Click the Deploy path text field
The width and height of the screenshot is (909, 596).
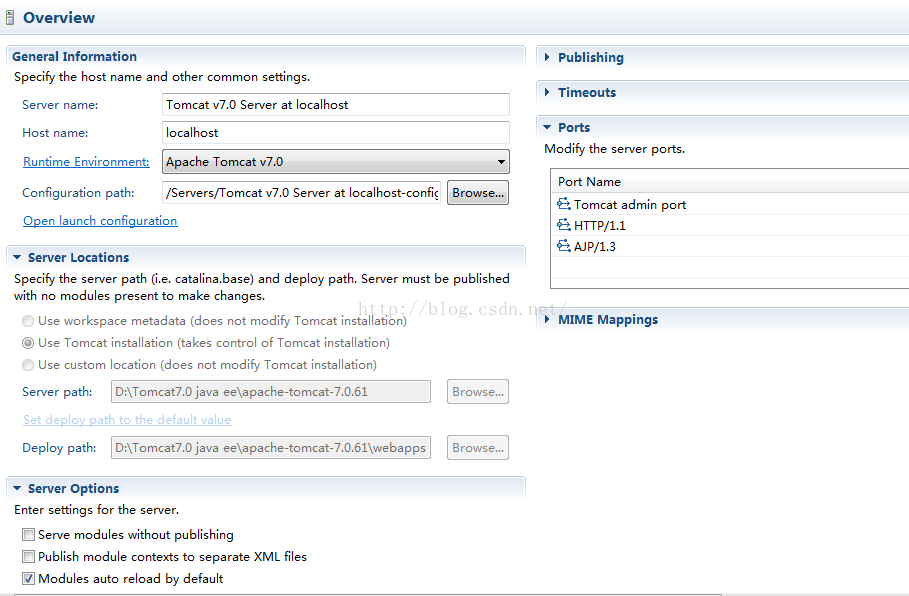click(x=271, y=448)
